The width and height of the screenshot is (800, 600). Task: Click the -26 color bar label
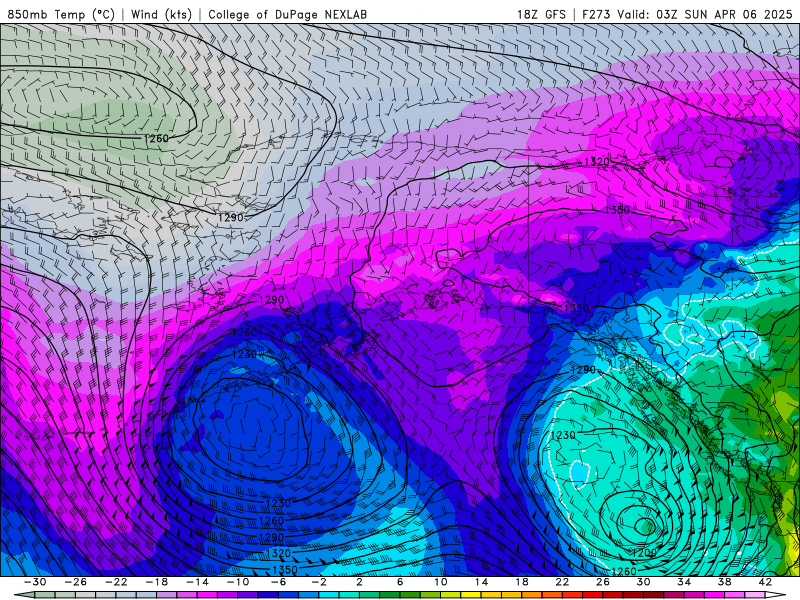pos(76,582)
